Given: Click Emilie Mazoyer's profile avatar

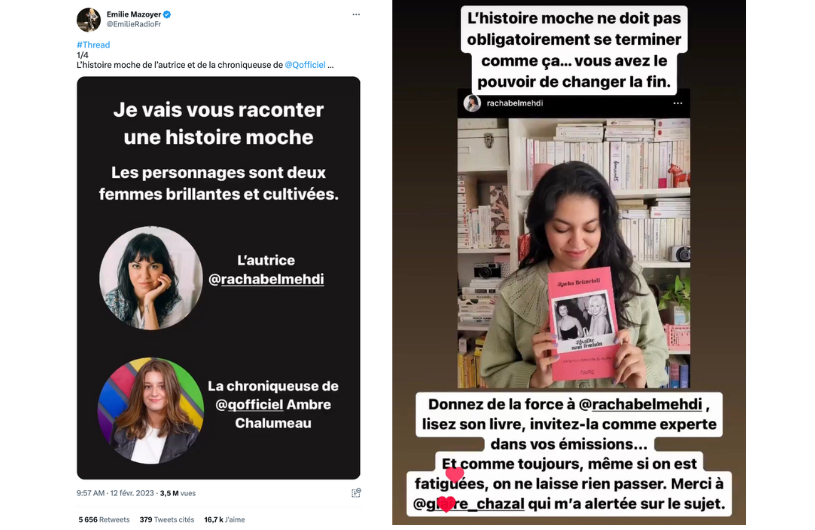Looking at the screenshot, I should [x=89, y=20].
